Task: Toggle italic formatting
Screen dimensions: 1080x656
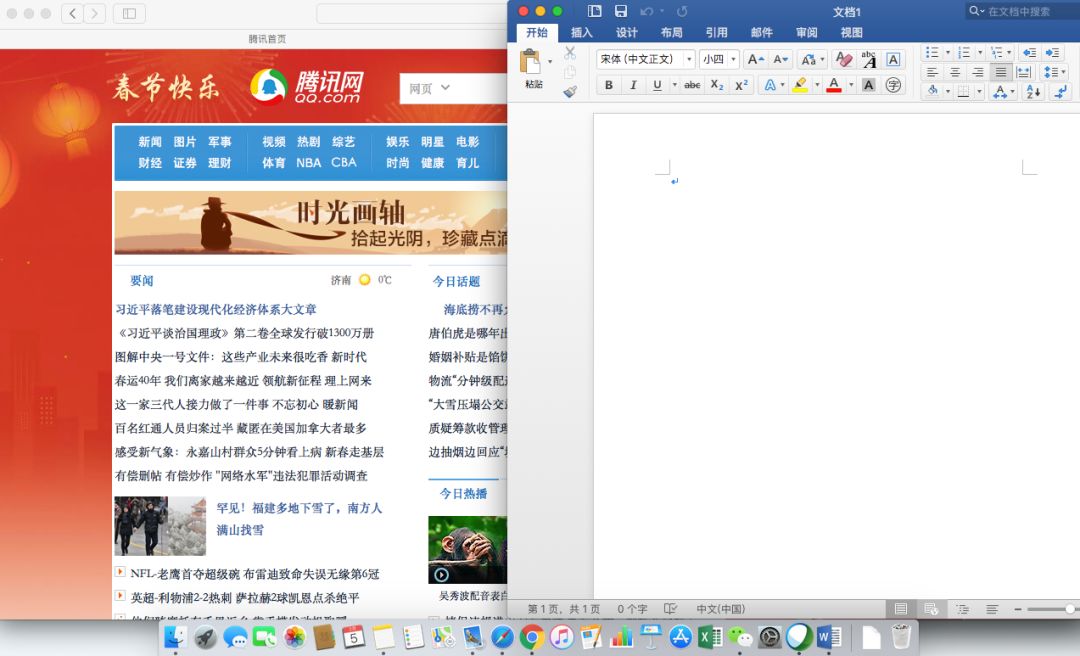Action: click(x=633, y=86)
